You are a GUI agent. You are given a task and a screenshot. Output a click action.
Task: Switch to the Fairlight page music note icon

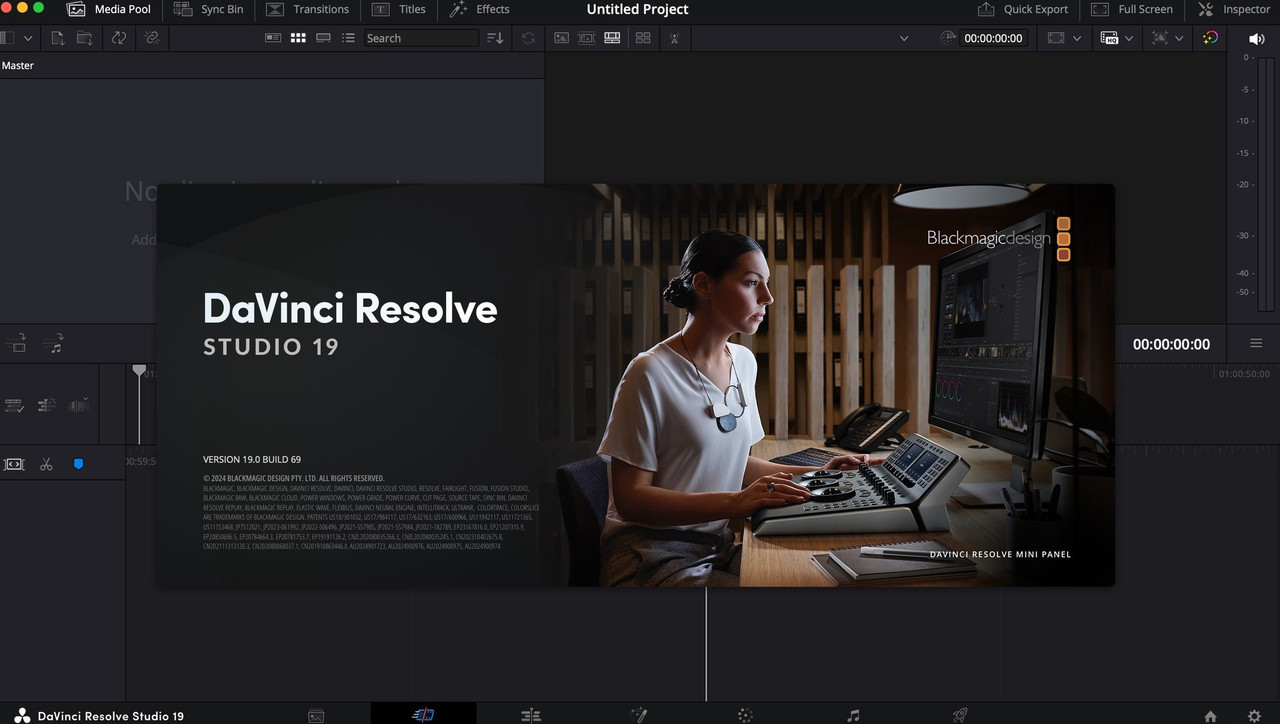coord(853,715)
